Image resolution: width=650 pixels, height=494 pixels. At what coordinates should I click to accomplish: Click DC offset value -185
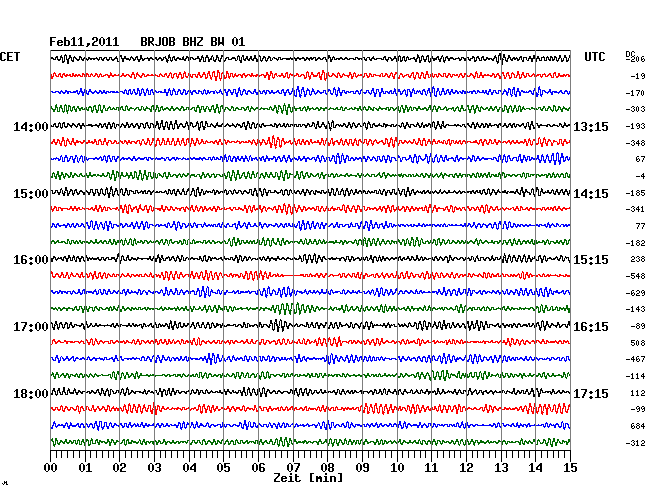(x=635, y=193)
